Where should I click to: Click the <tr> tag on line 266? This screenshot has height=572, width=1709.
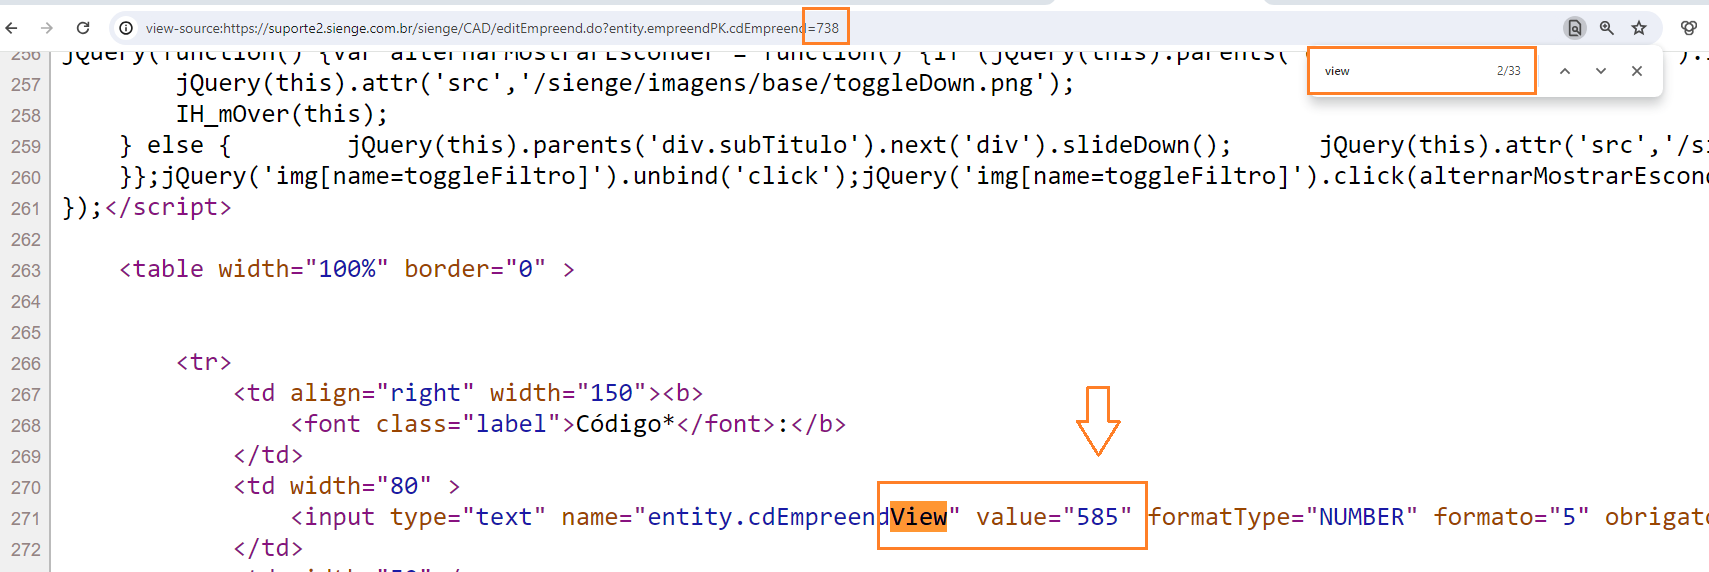tap(204, 362)
